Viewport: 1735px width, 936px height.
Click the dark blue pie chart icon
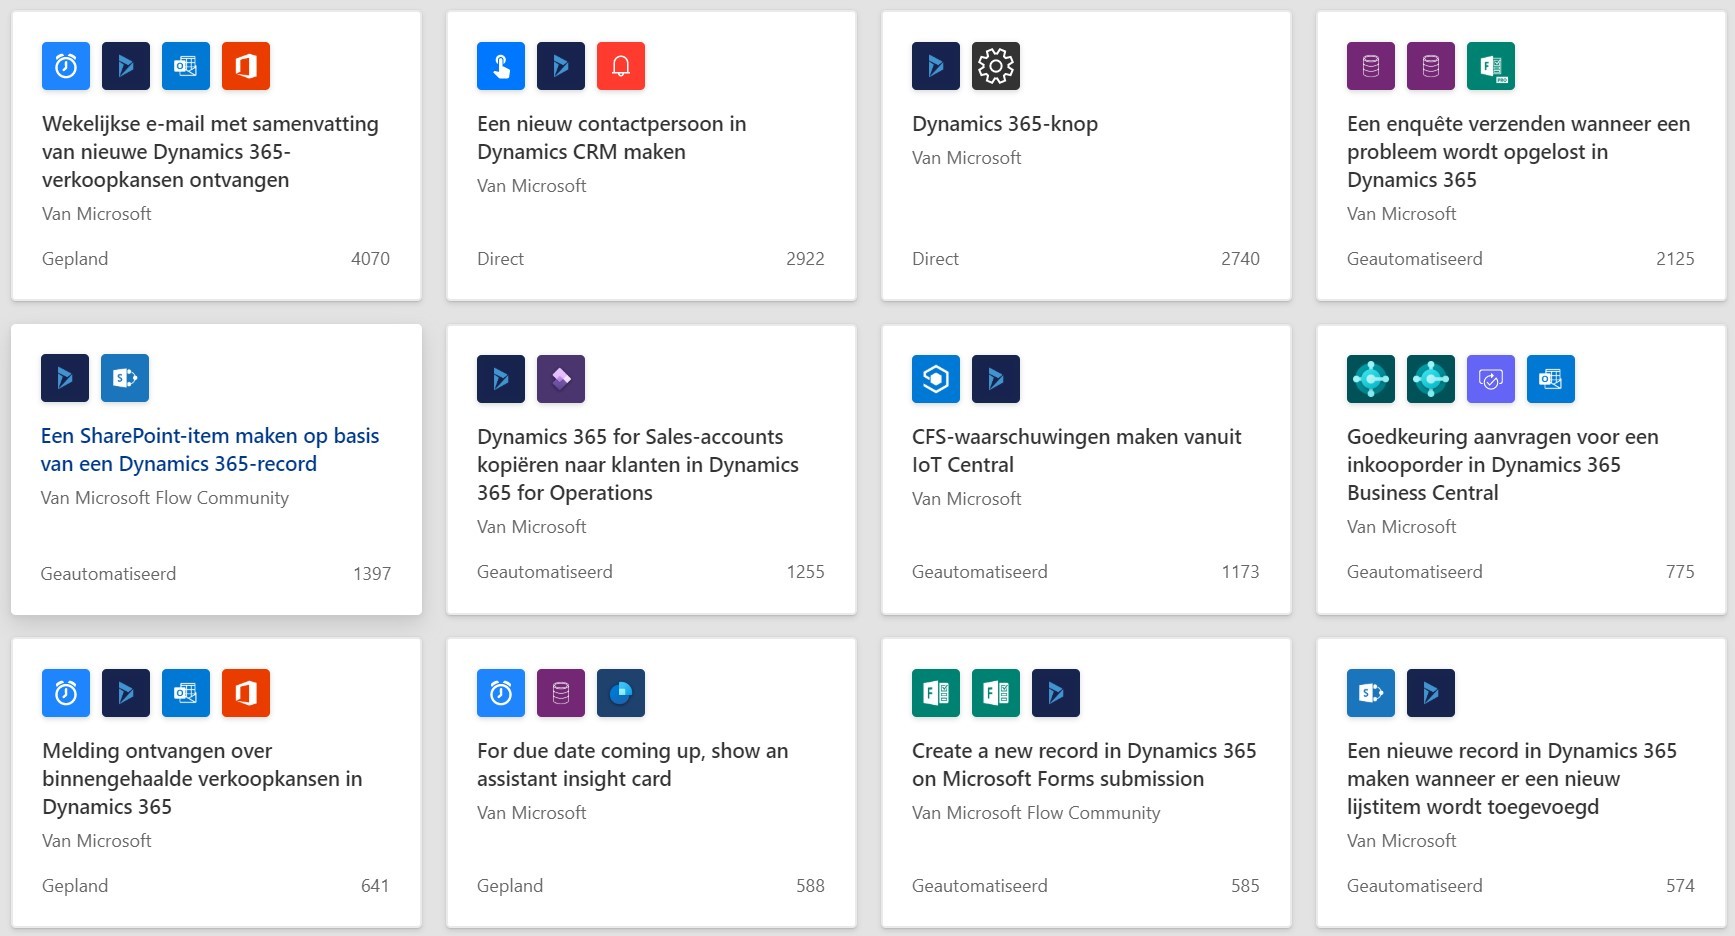point(621,693)
